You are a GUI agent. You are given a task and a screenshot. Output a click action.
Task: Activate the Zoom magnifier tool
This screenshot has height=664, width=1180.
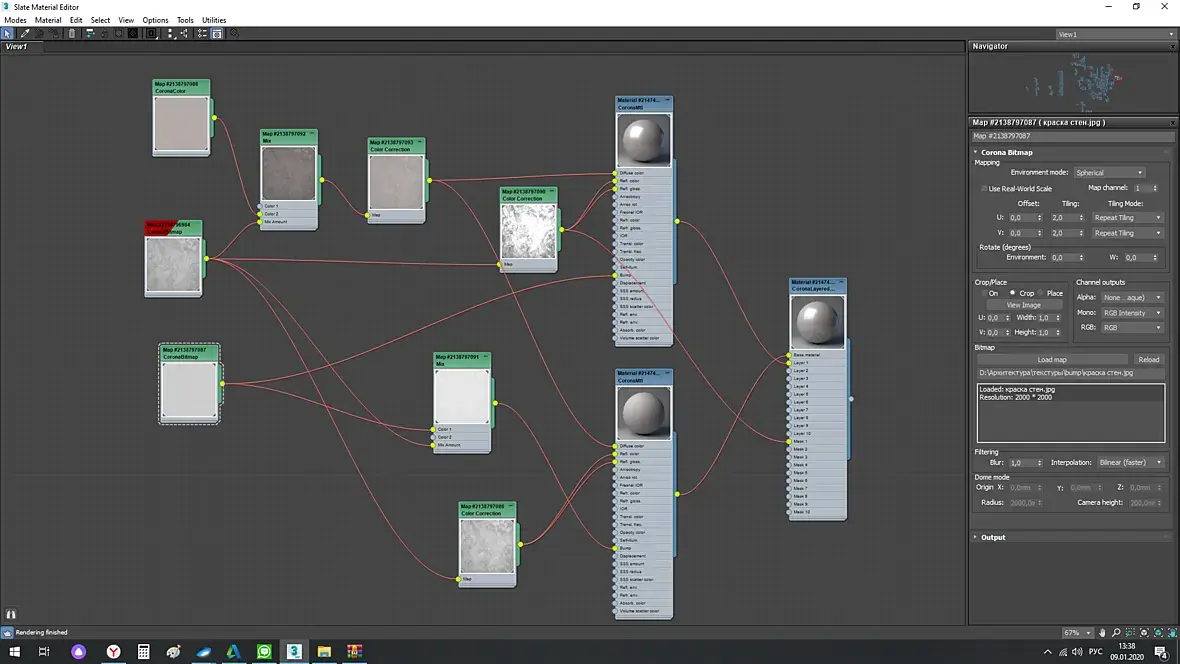1116,632
